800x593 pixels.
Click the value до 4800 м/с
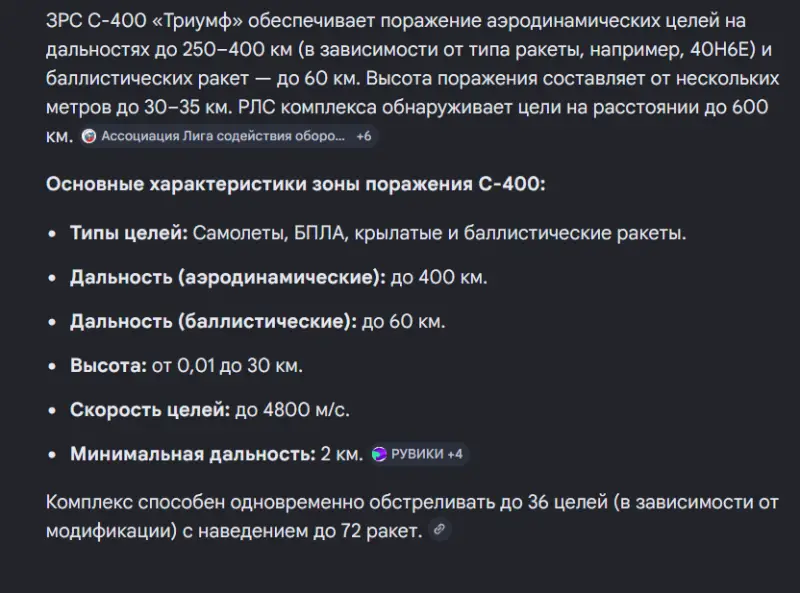pos(293,409)
